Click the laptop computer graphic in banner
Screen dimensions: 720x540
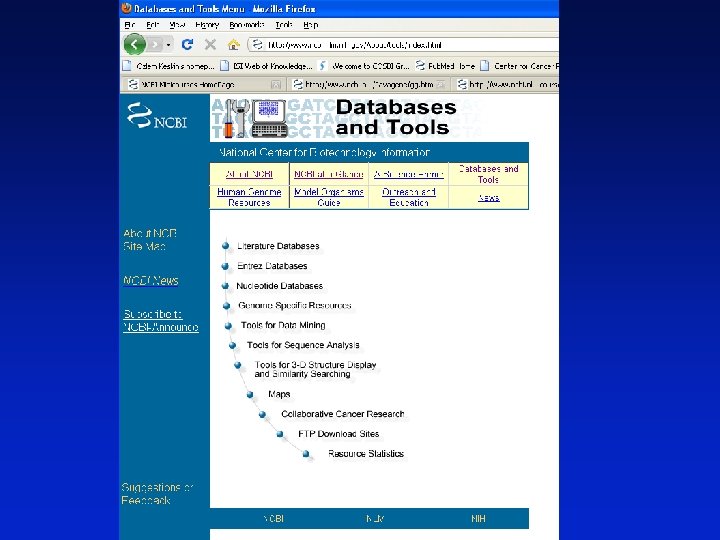270,118
